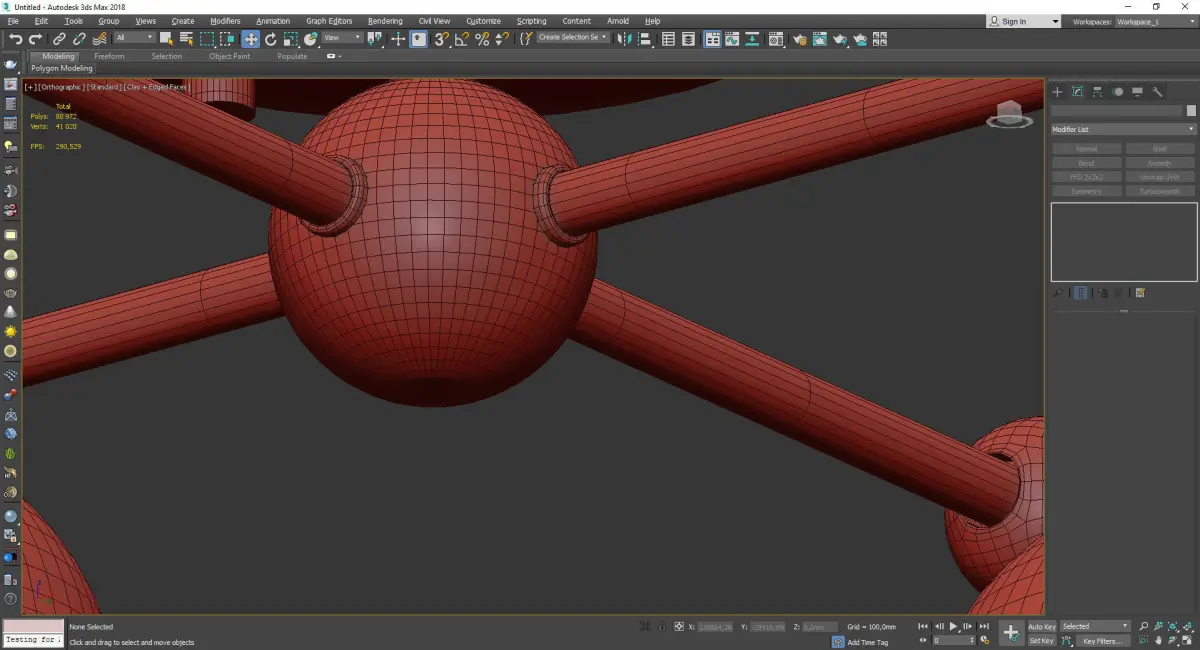Open the Utilities wrench panel
Viewport: 1200px width, 650px height.
click(x=1158, y=92)
